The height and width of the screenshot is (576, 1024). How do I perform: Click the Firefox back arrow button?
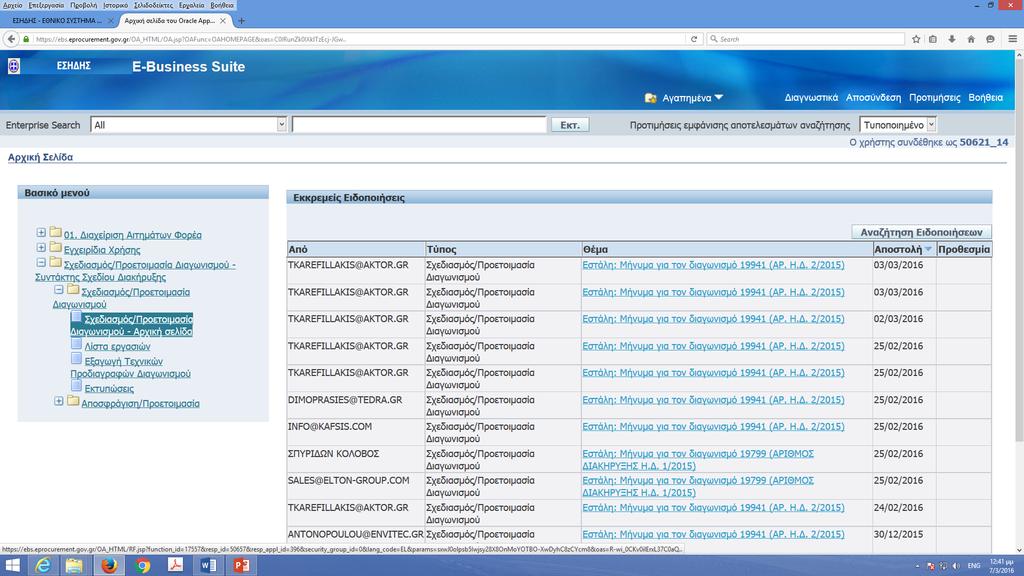pyautogui.click(x=11, y=39)
